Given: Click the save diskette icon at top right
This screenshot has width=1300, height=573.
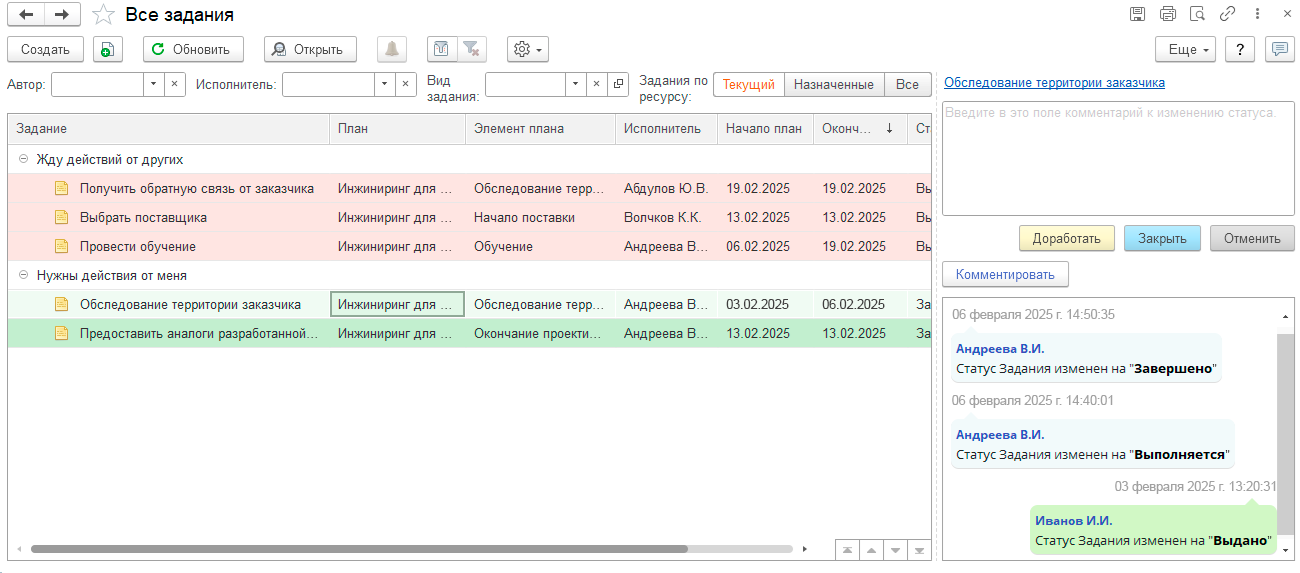Looking at the screenshot, I should (1137, 14).
